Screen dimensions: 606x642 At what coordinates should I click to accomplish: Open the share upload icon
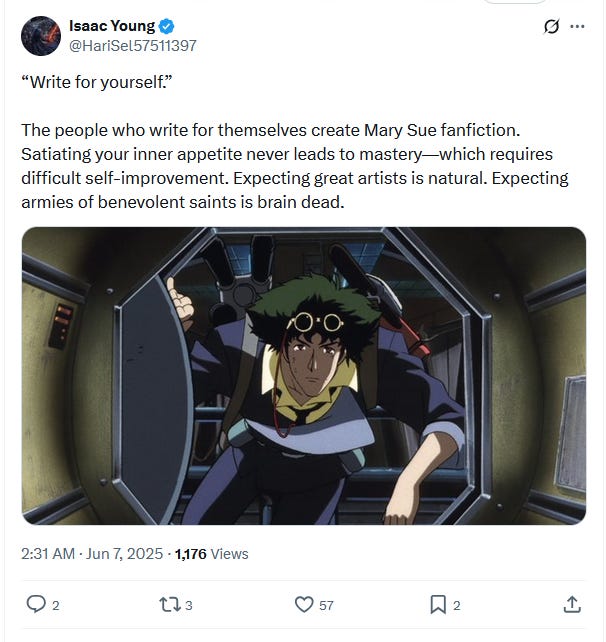point(572,604)
